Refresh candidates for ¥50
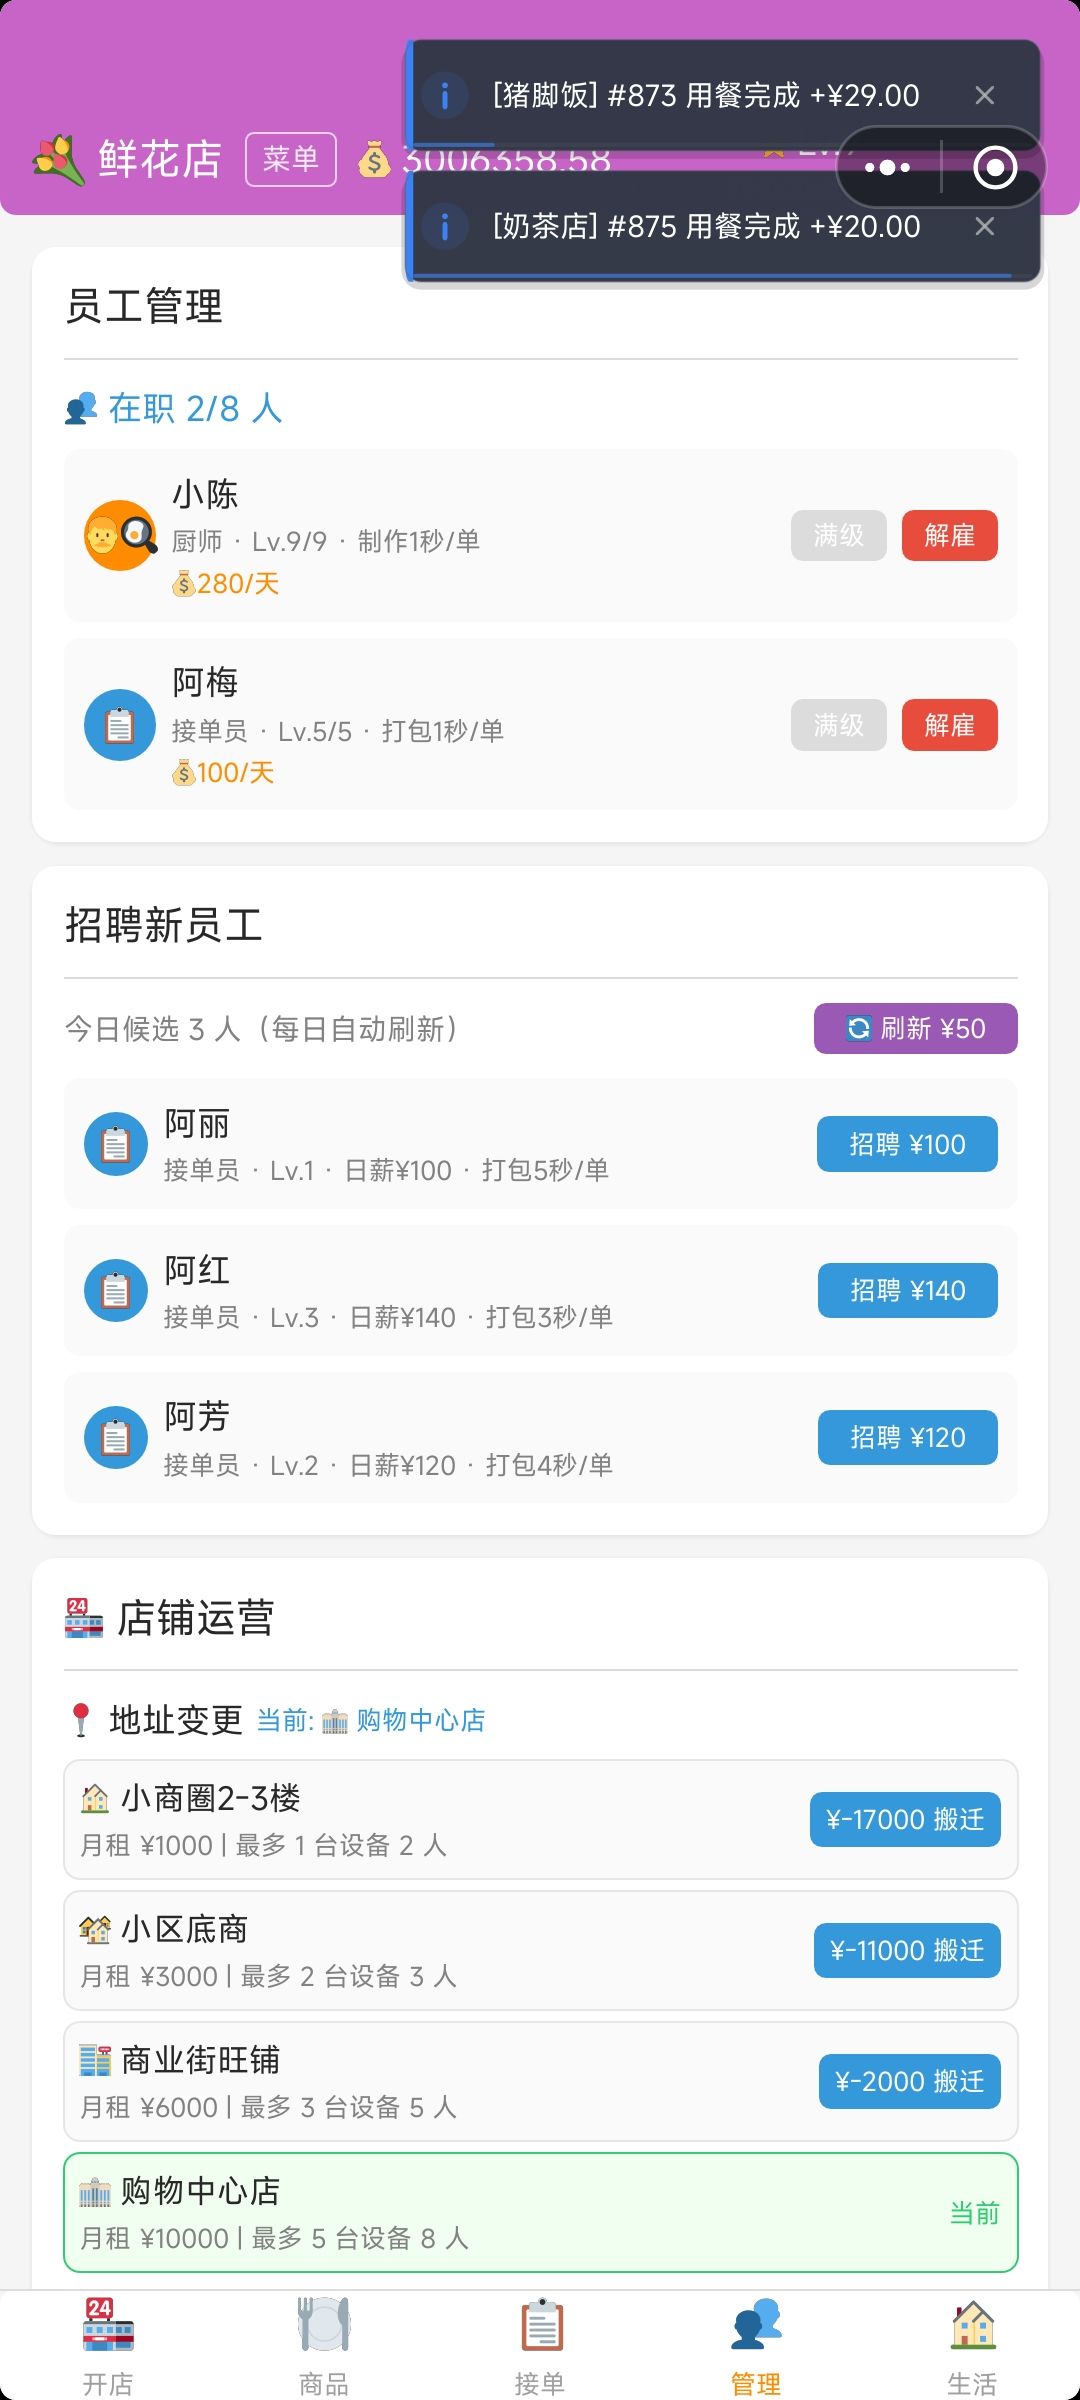1080x2400 pixels. pyautogui.click(x=915, y=1028)
